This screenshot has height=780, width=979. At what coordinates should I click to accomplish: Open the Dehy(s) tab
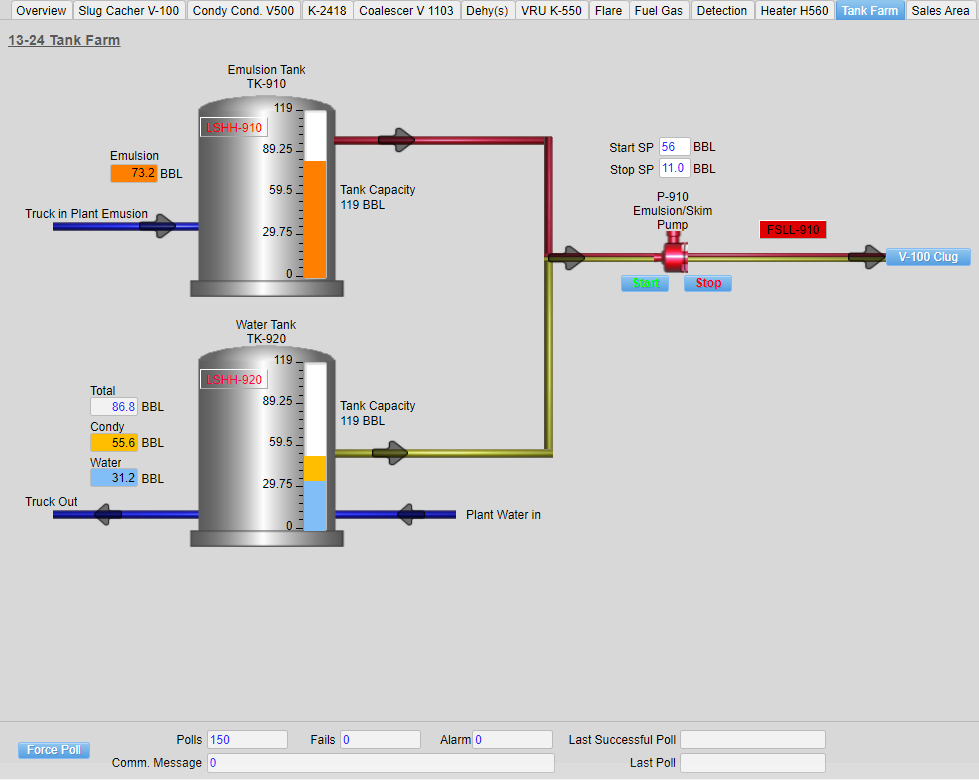coord(488,11)
